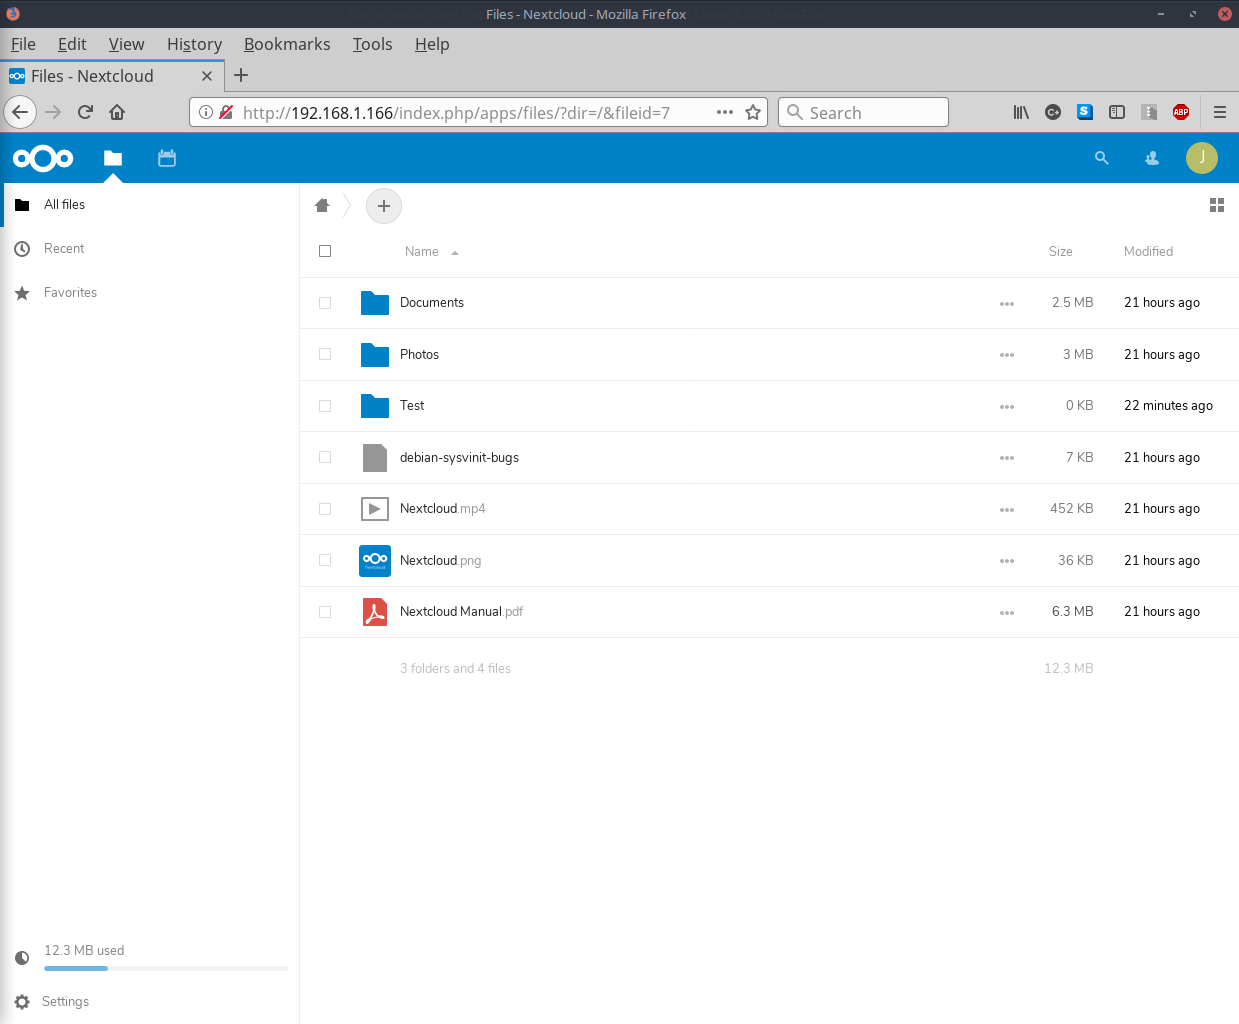Click the Photos folder icon
This screenshot has width=1239, height=1024.
375,354
